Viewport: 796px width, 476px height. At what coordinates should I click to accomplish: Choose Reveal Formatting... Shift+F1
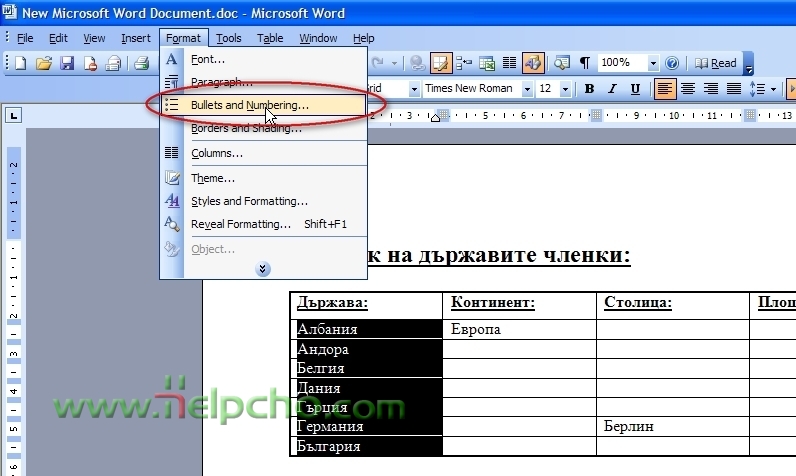point(263,224)
